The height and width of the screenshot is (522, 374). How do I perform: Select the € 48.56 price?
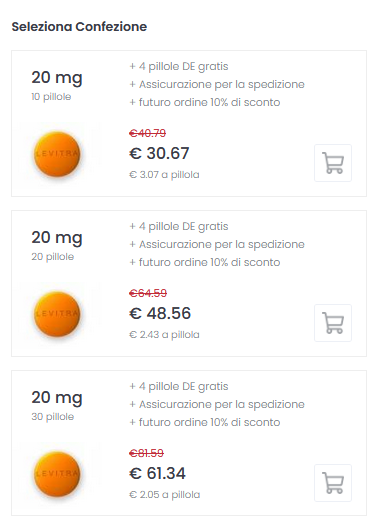[x=160, y=313]
